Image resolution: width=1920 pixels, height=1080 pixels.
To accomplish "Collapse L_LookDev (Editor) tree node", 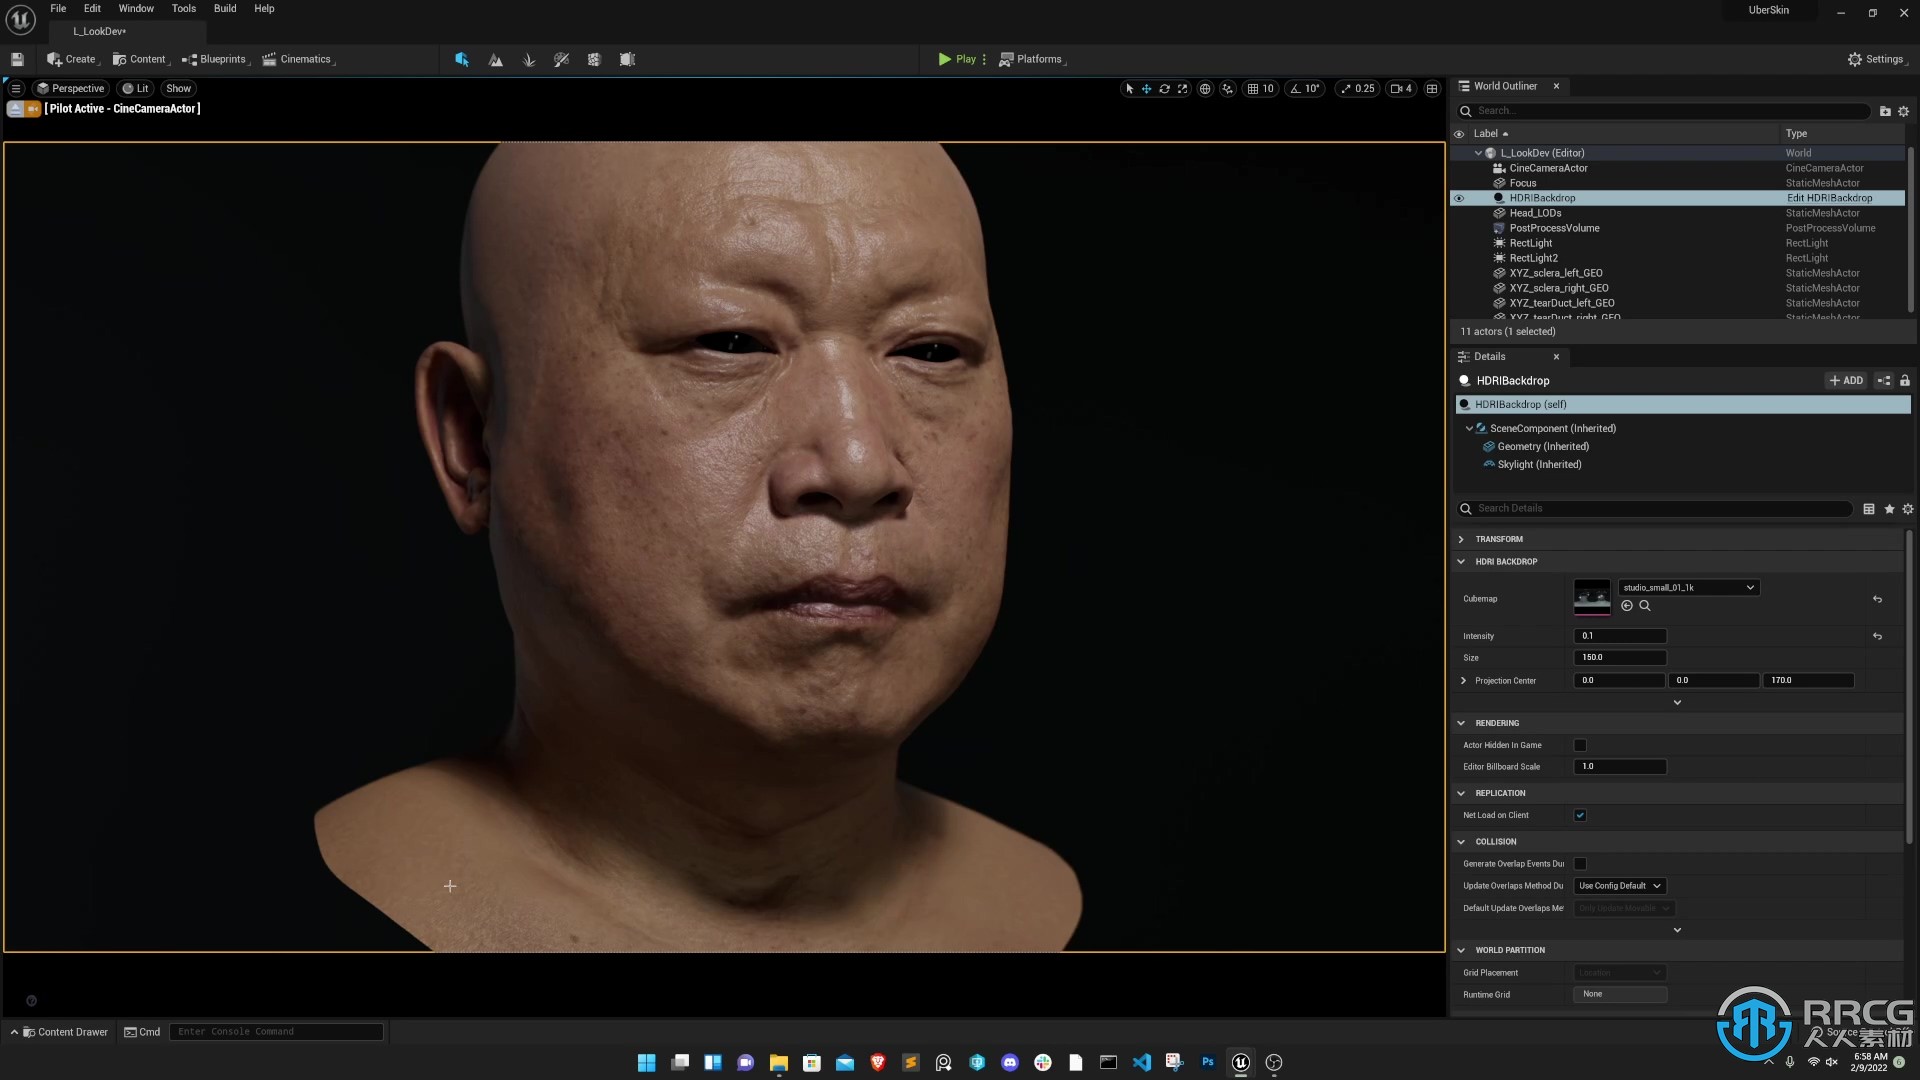I will (x=1479, y=153).
